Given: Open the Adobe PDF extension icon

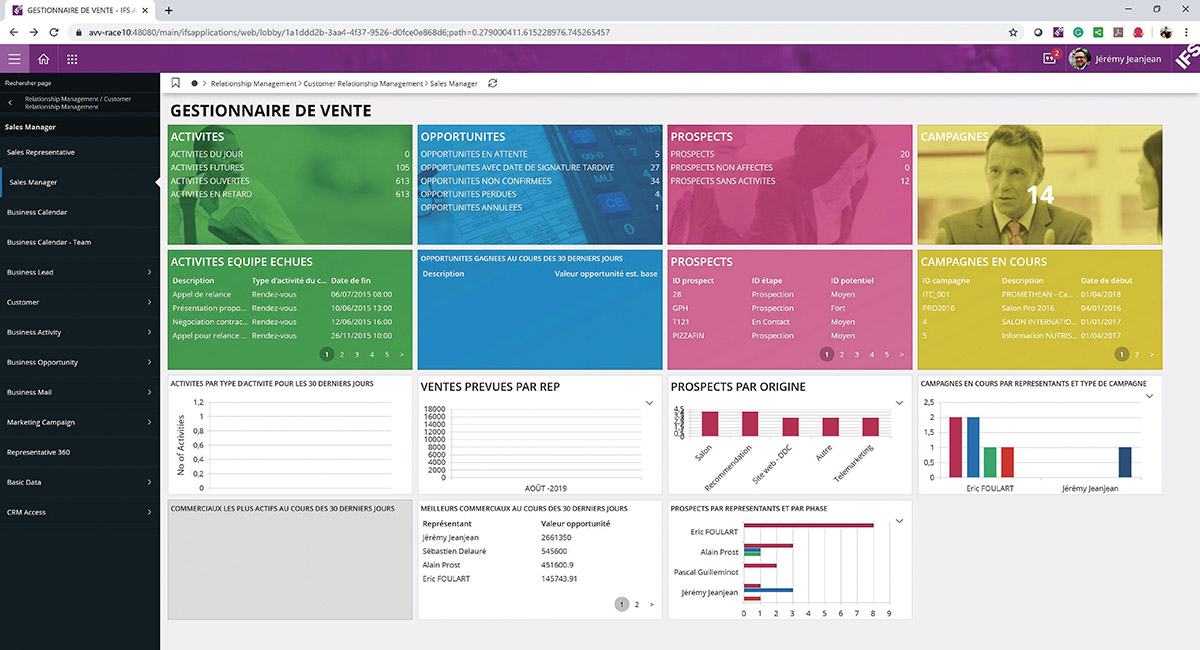Looking at the screenshot, I should tap(1119, 32).
